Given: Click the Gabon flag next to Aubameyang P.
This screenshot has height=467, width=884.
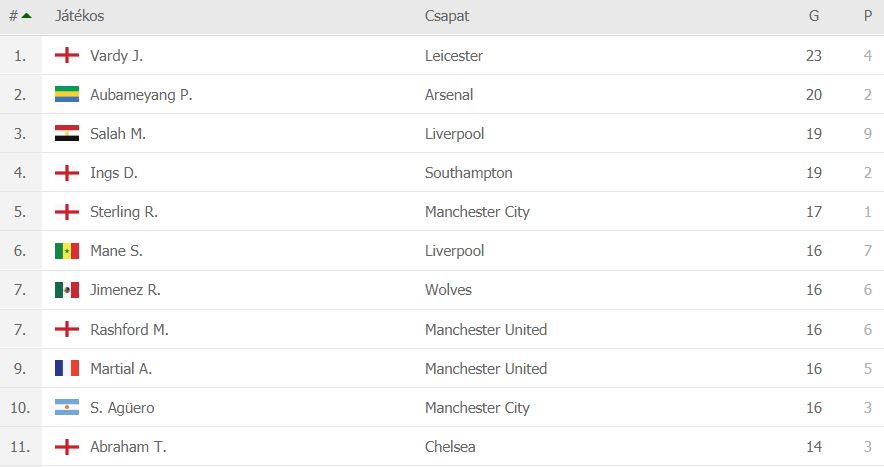Looking at the screenshot, I should pyautogui.click(x=67, y=94).
